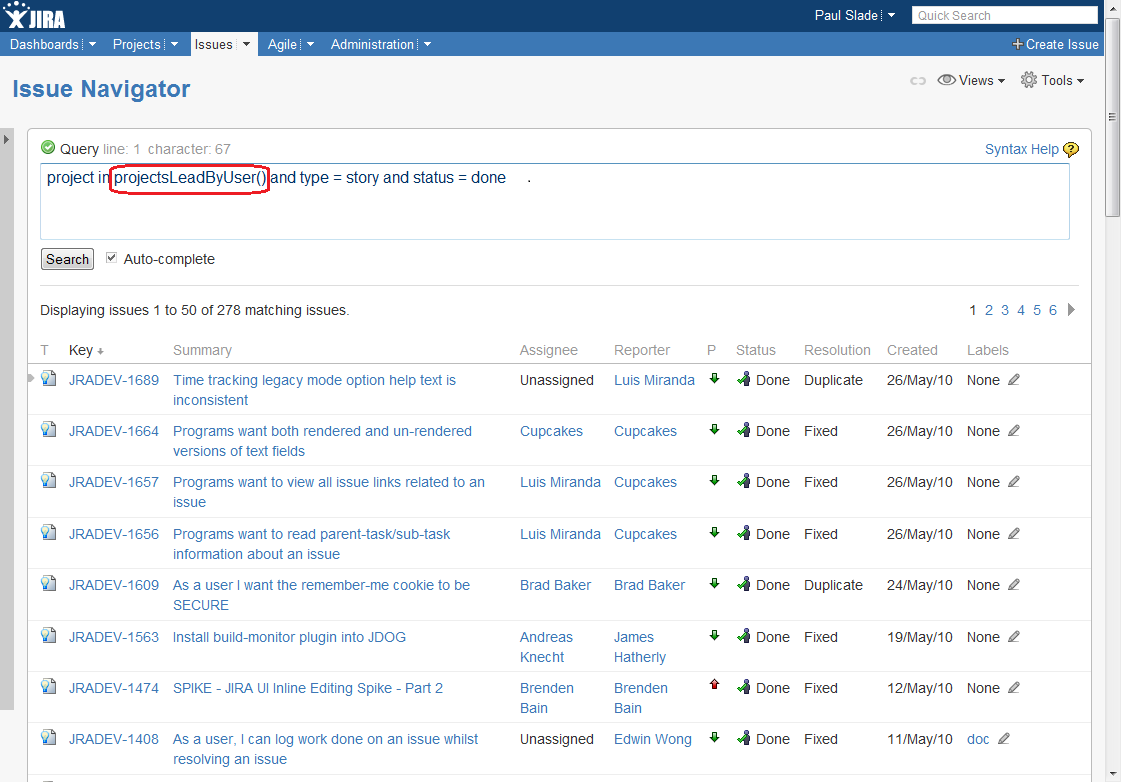The width and height of the screenshot is (1121, 782).
Task: Open assignee Andreas Knecht's profile
Action: pyautogui.click(x=546, y=647)
